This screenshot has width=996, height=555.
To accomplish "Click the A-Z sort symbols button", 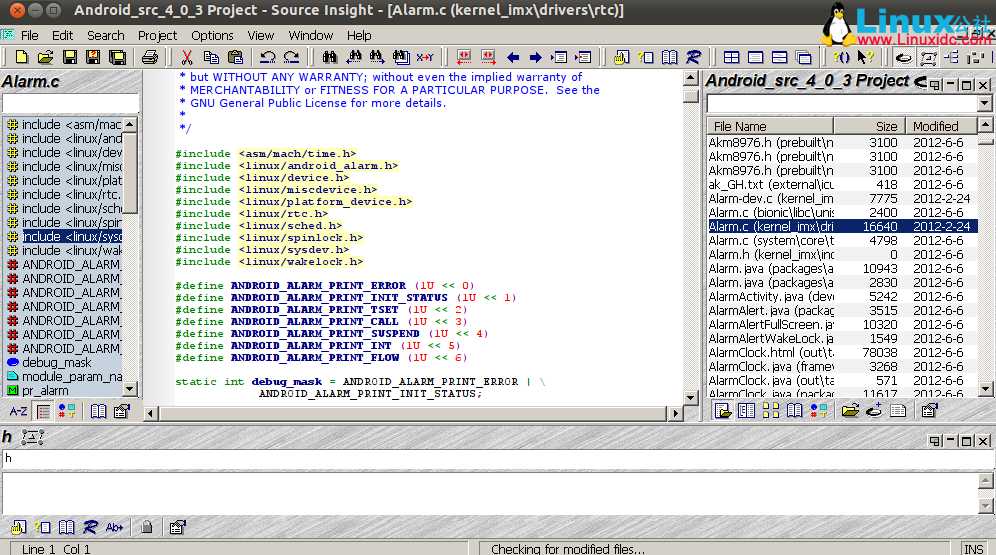I will (x=18, y=411).
